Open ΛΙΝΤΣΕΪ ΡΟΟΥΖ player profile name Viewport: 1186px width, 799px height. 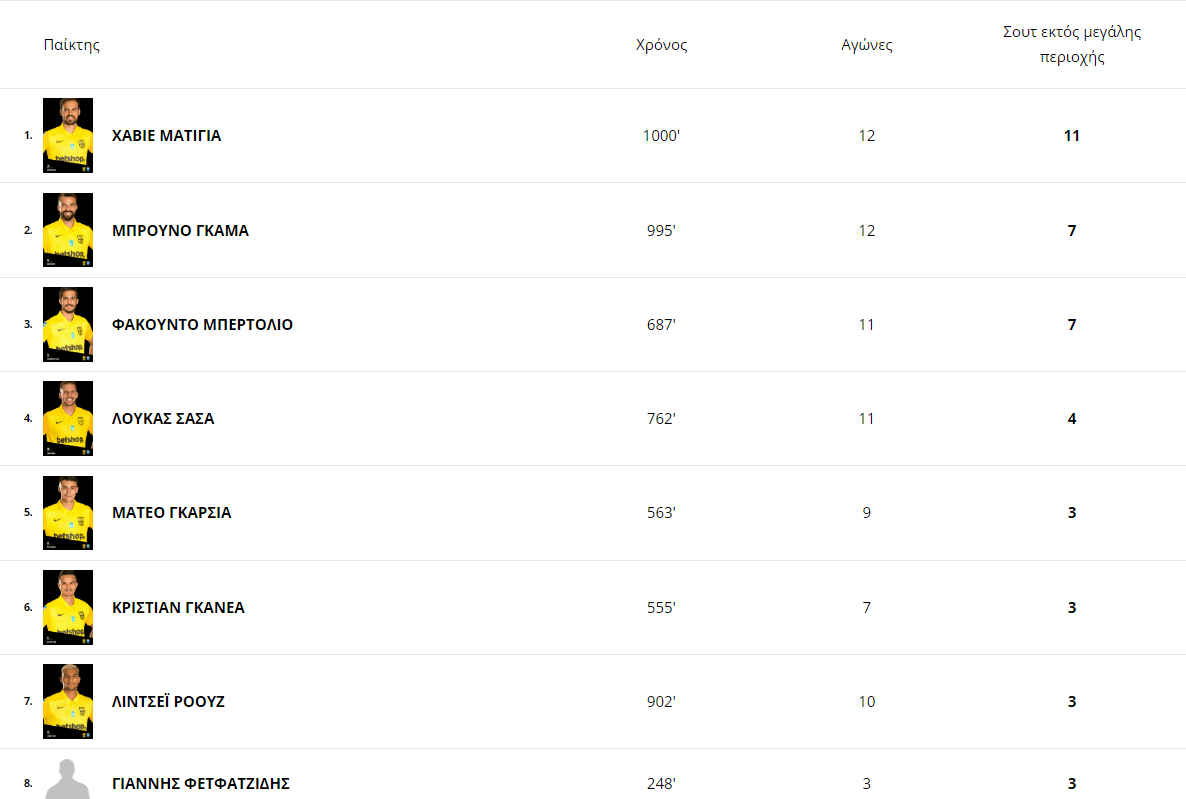click(x=168, y=702)
